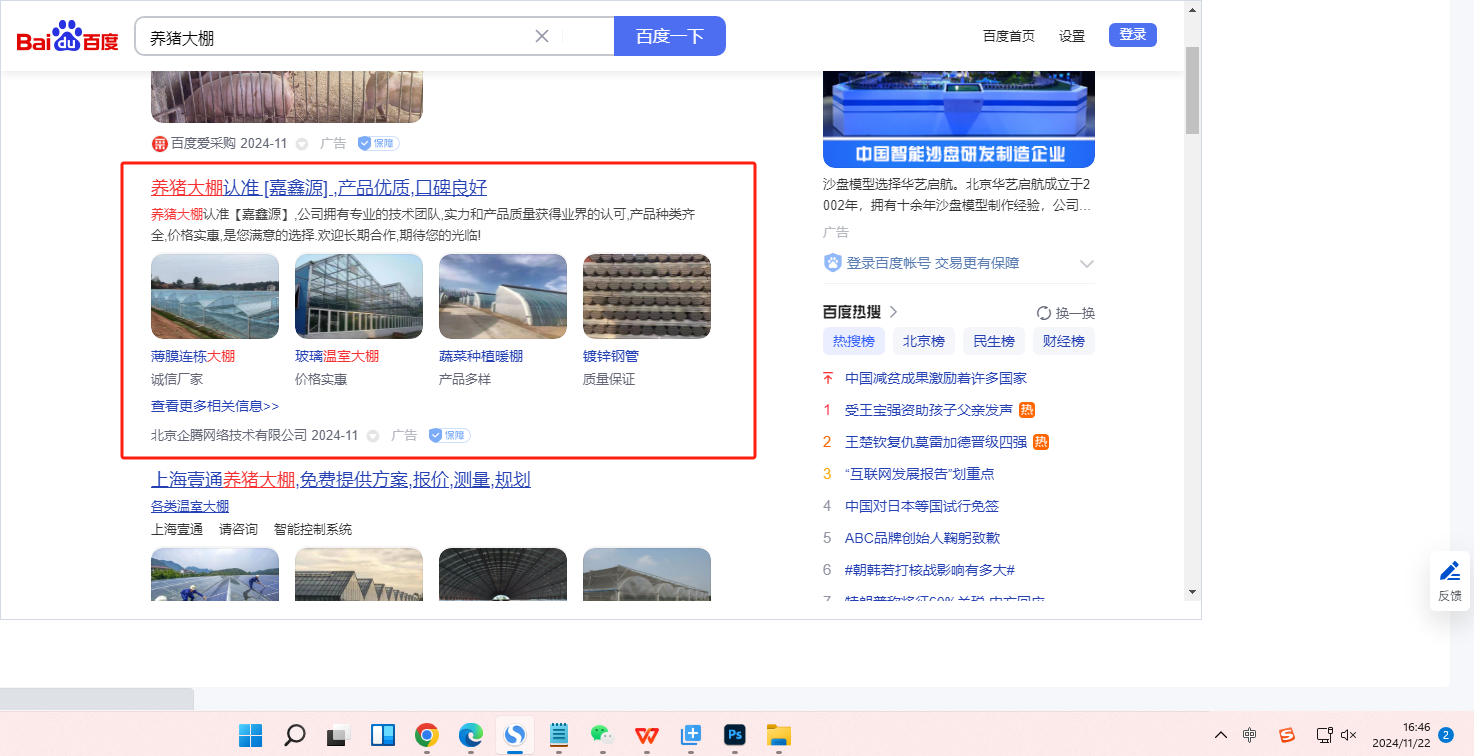Viewport: 1474px width, 756px height.
Task: Open WPS Office from the taskbar
Action: (x=646, y=736)
